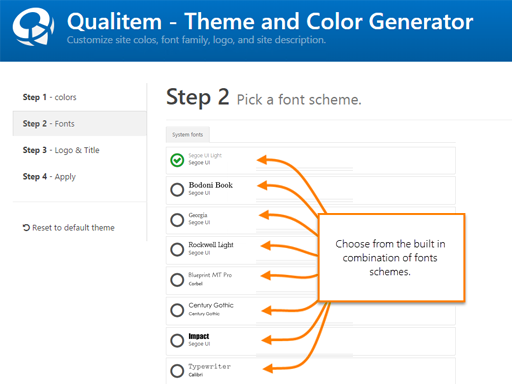Navigate to Step 3 - Logo & Title
The image size is (512, 384).
coord(61,150)
